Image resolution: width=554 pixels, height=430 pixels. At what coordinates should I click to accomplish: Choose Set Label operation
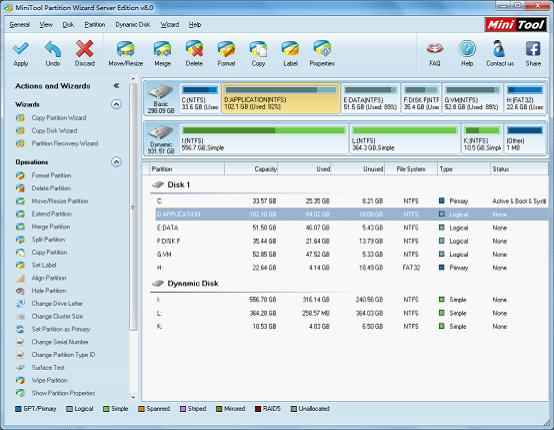(x=44, y=265)
